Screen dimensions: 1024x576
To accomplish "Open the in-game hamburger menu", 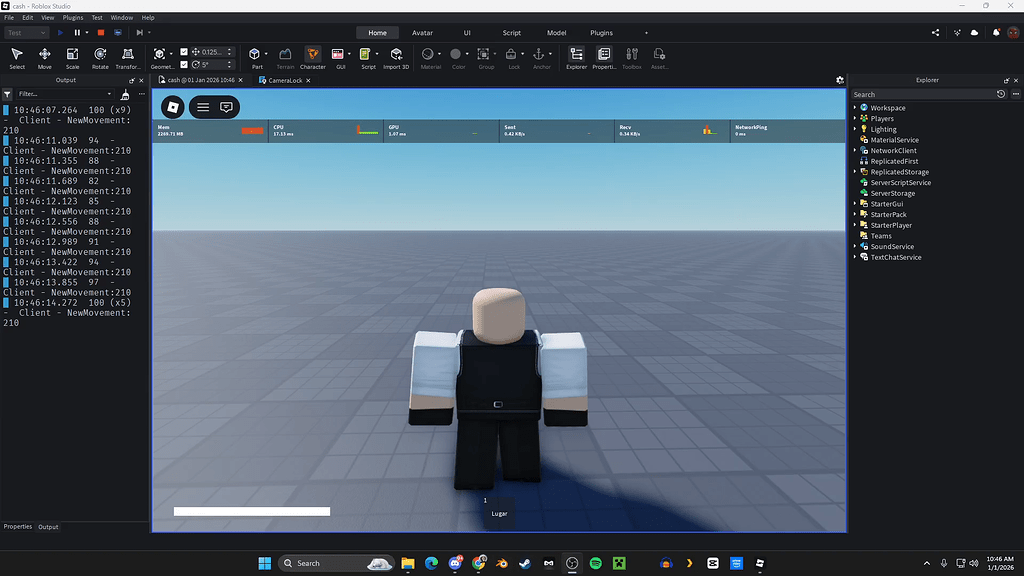I will click(203, 107).
